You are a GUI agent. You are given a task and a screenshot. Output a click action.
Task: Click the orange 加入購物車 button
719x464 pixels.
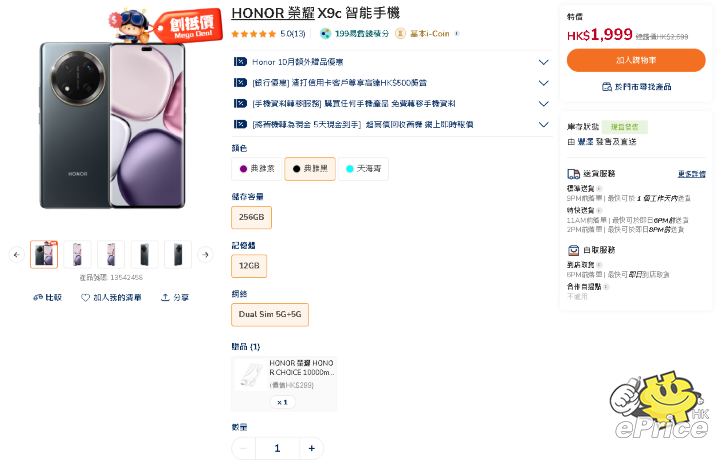636,60
